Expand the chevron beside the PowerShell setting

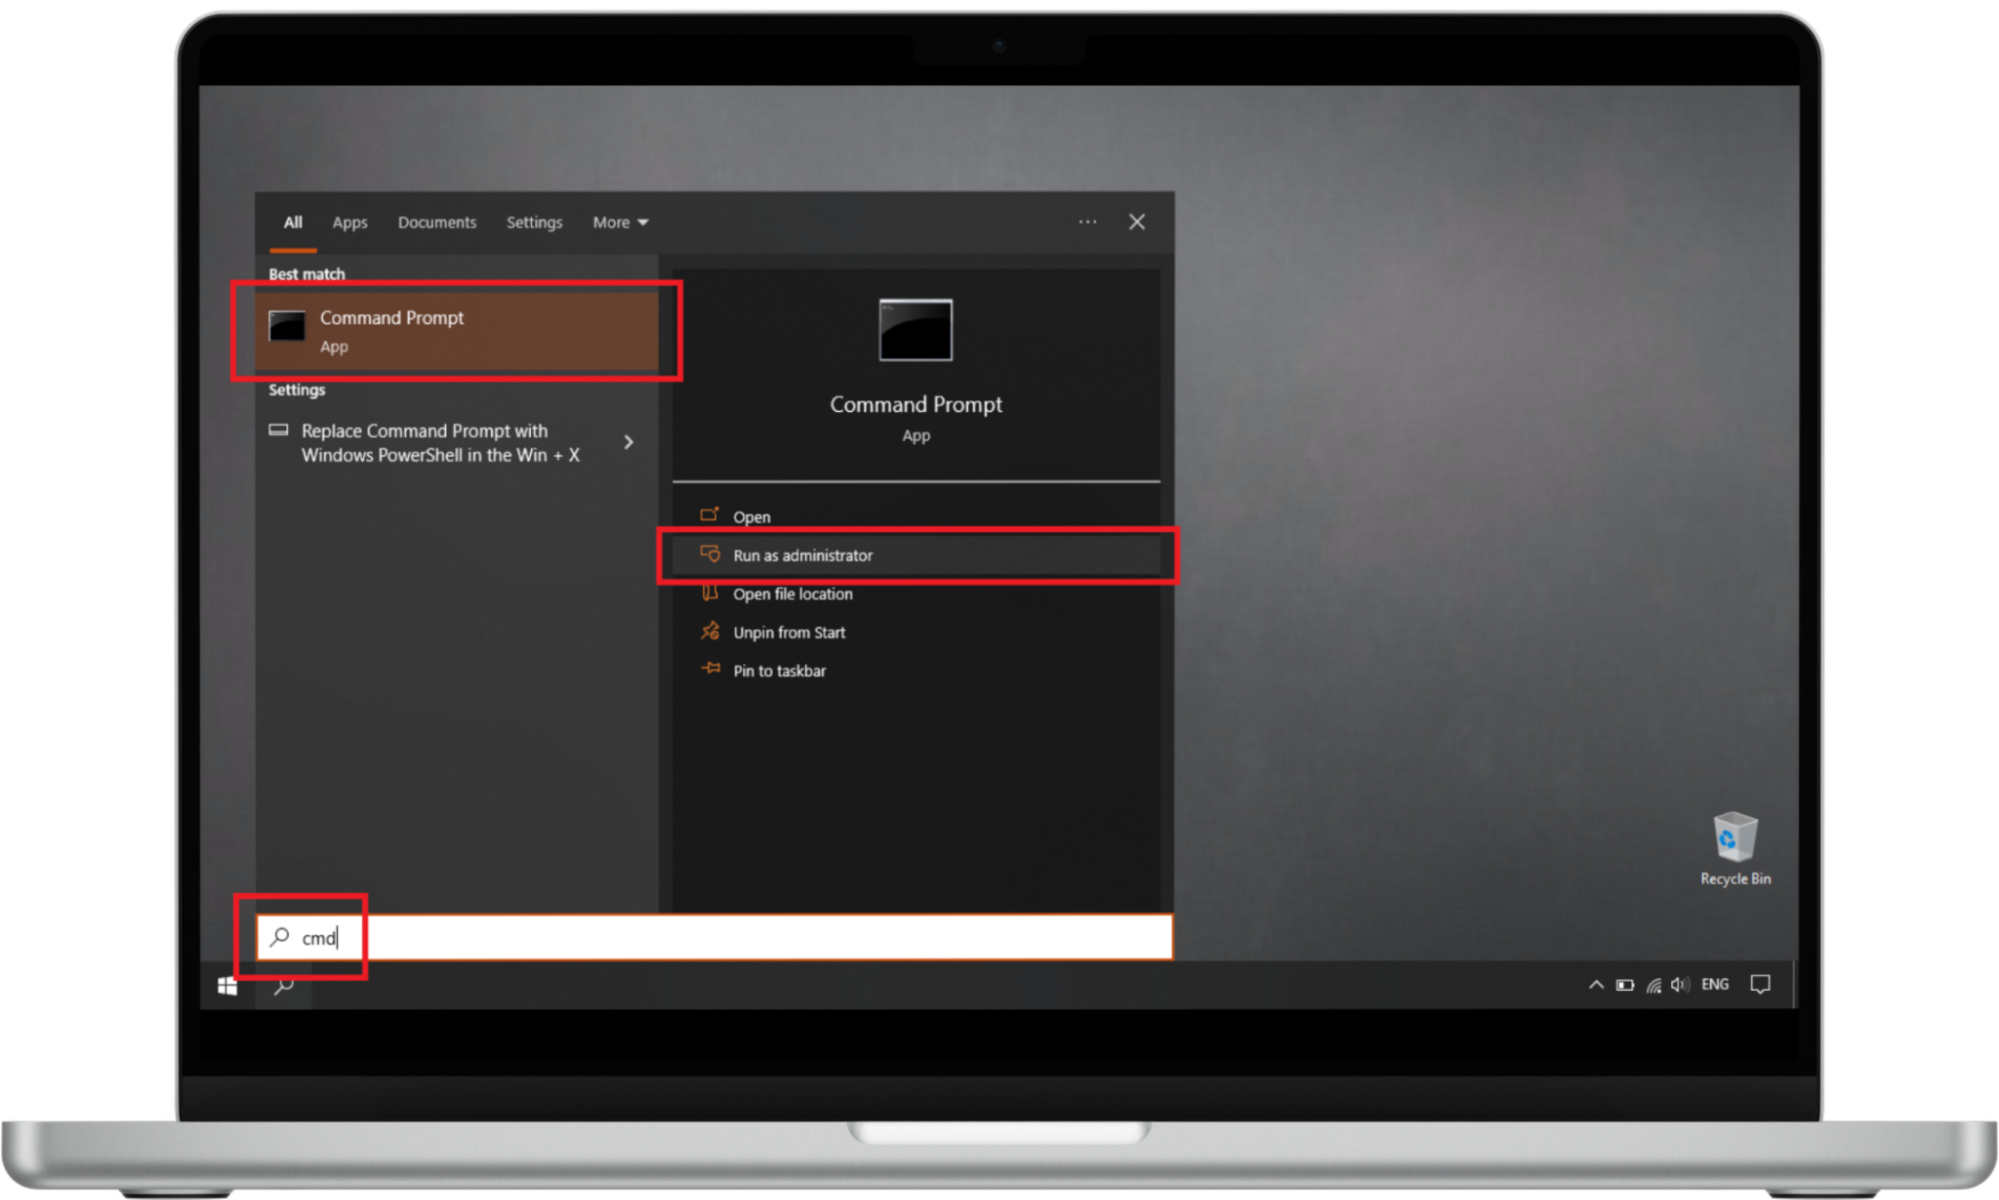tap(628, 442)
